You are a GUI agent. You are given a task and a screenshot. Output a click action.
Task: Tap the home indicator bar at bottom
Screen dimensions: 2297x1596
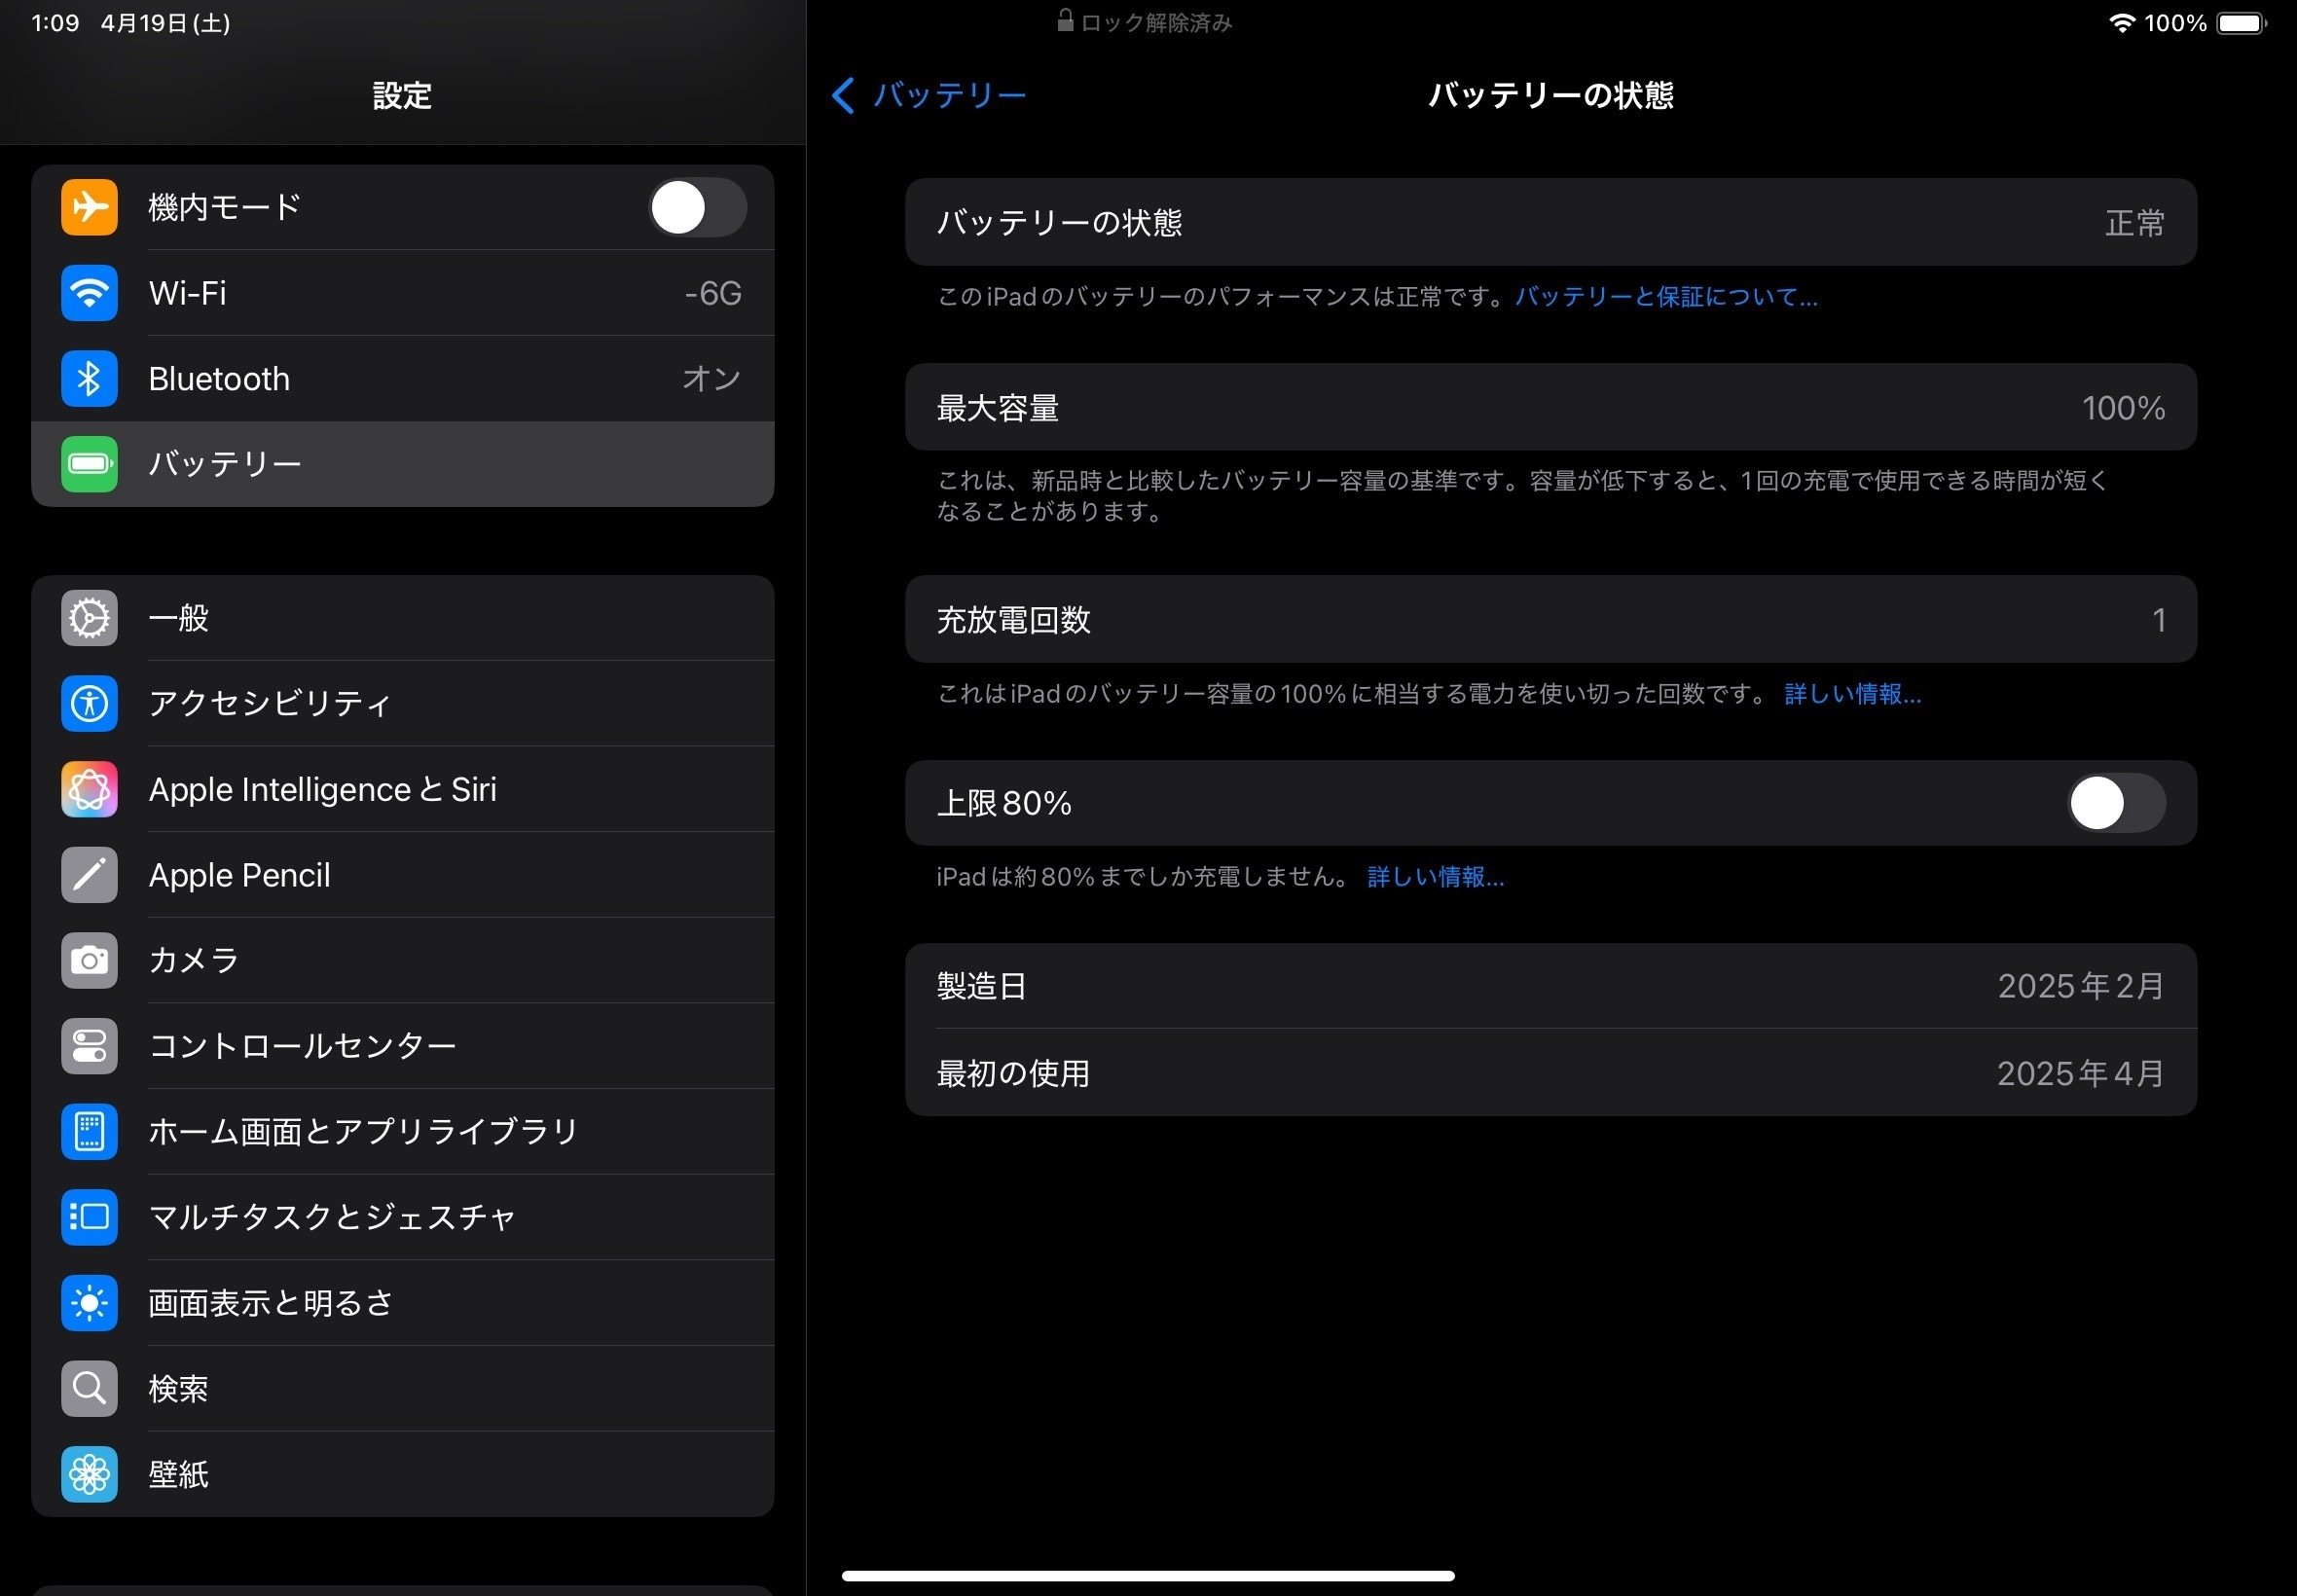(x=1148, y=1575)
